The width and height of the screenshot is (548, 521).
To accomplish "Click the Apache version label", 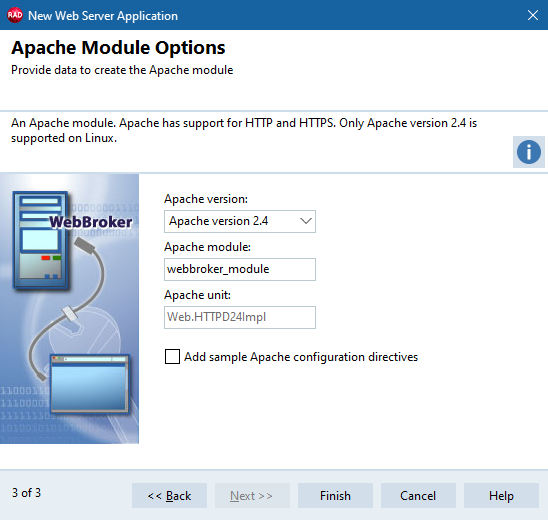I will point(206,199).
